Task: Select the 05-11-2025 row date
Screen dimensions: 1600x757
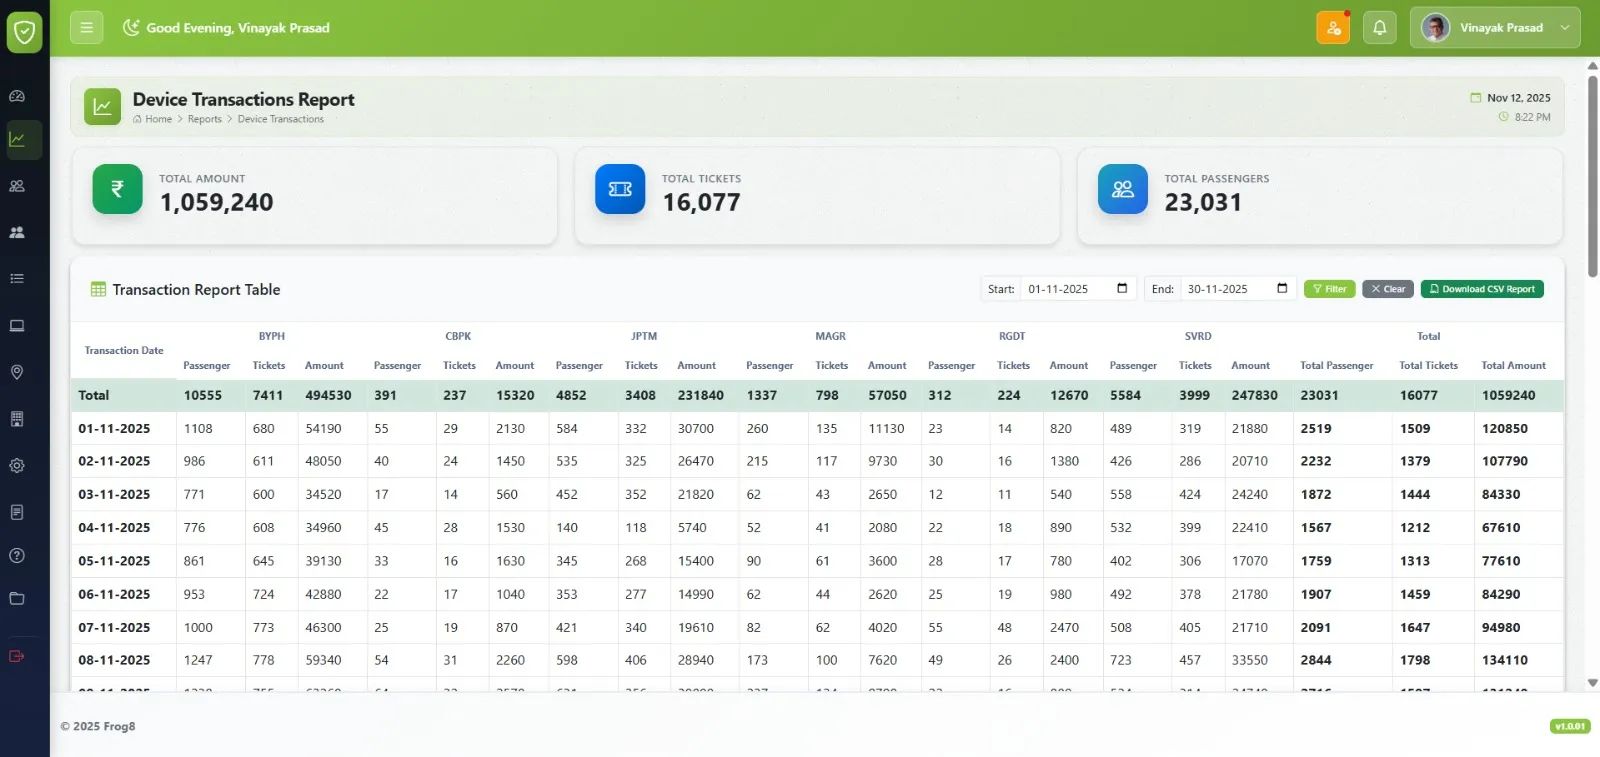Action: pyautogui.click(x=114, y=561)
